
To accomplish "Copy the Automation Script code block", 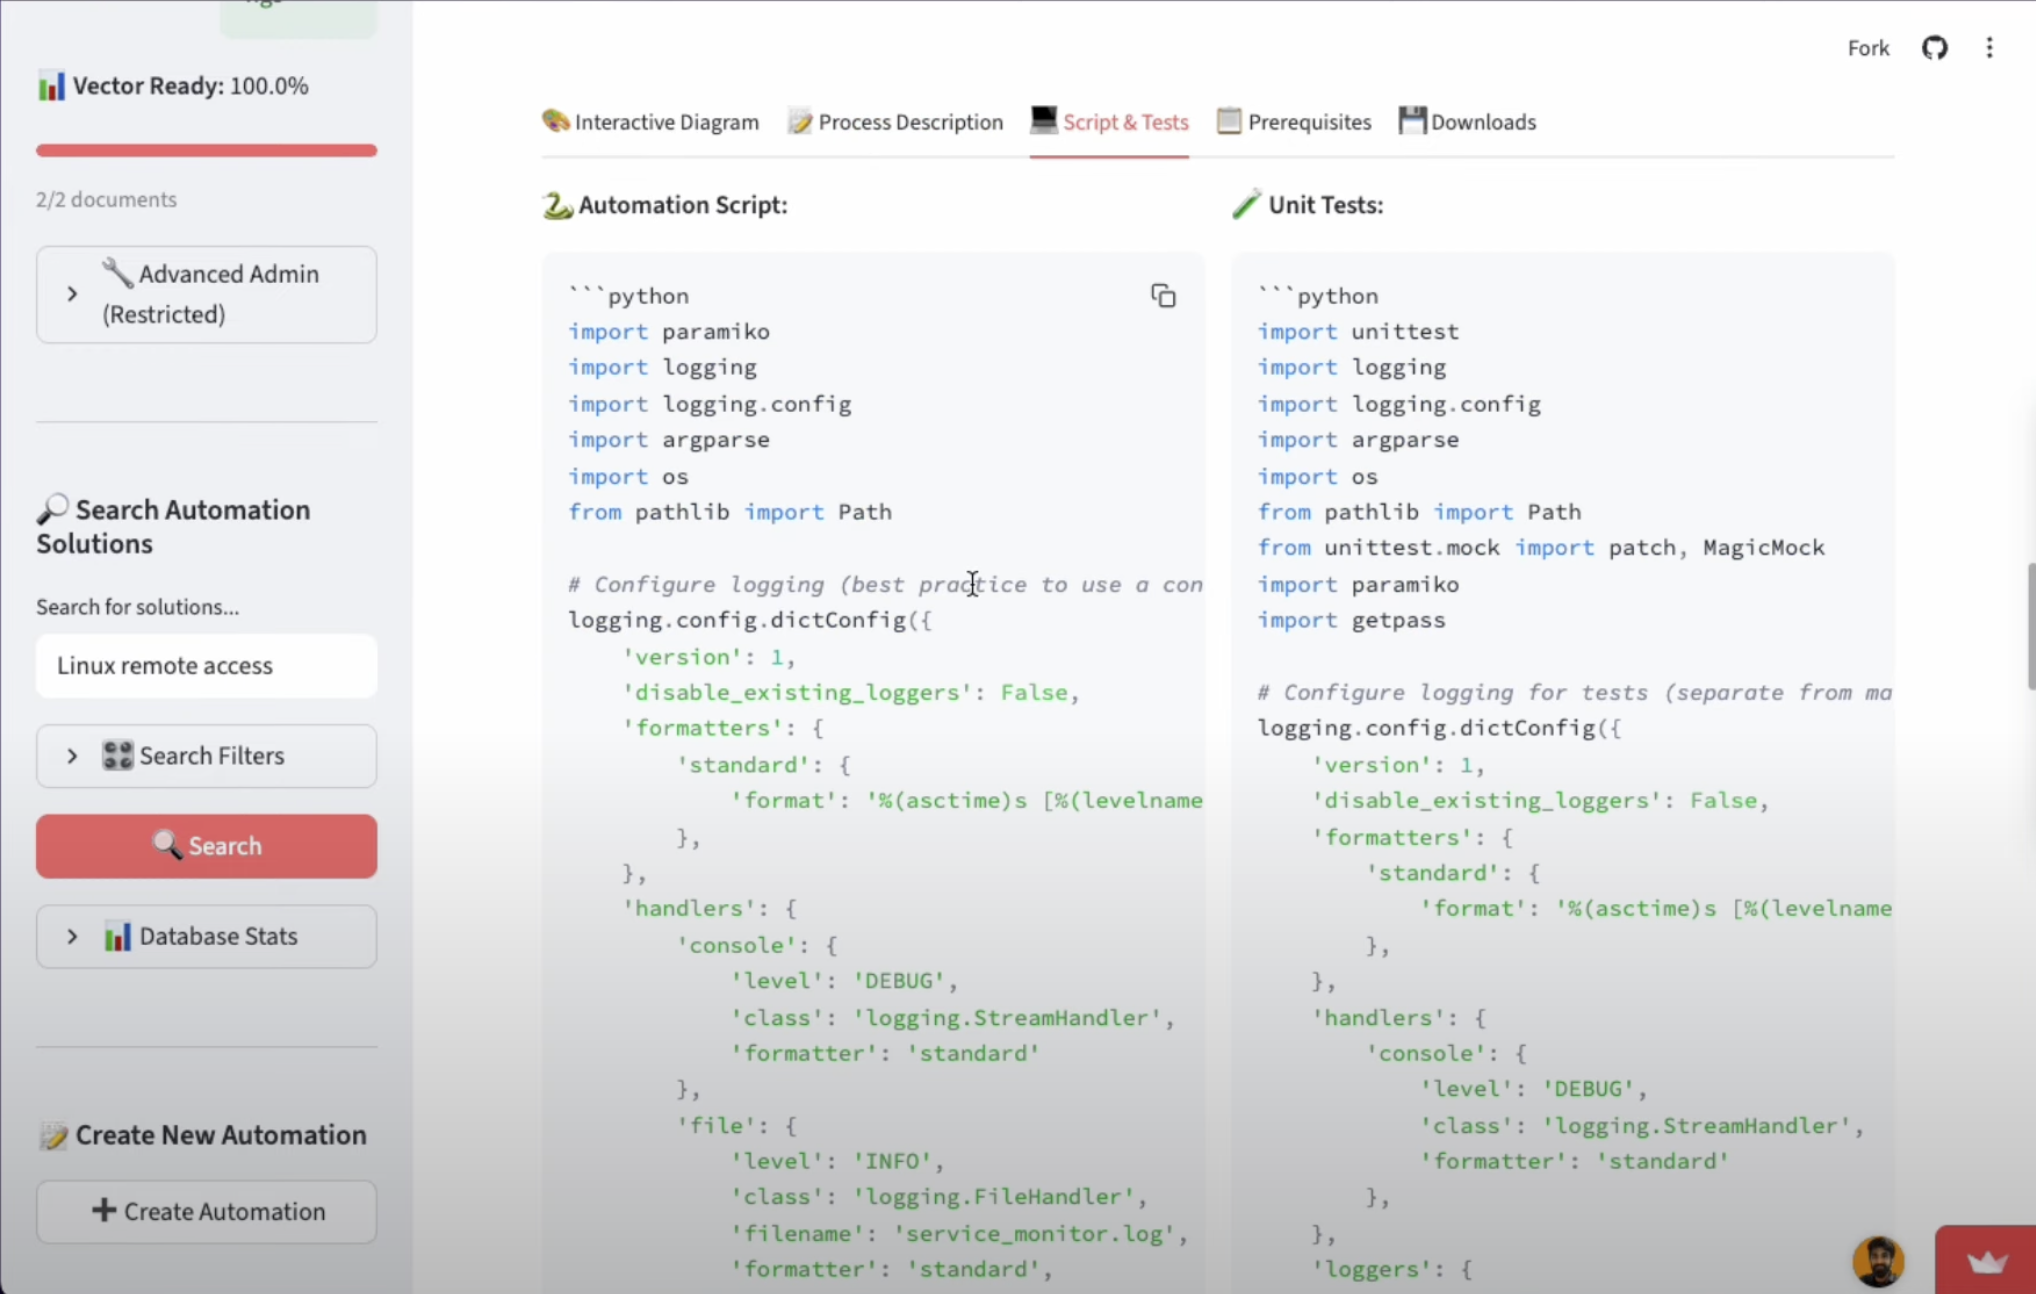I will [1162, 296].
